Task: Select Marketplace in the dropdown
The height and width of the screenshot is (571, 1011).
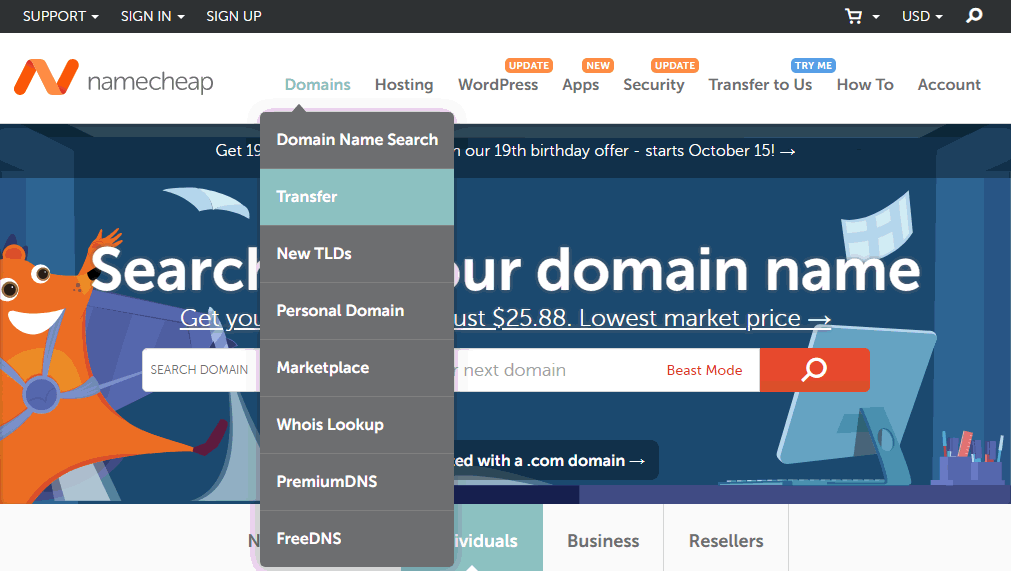Action: point(357,367)
